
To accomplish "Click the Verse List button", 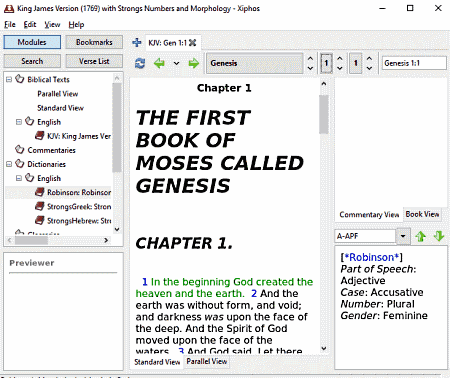I will click(94, 61).
